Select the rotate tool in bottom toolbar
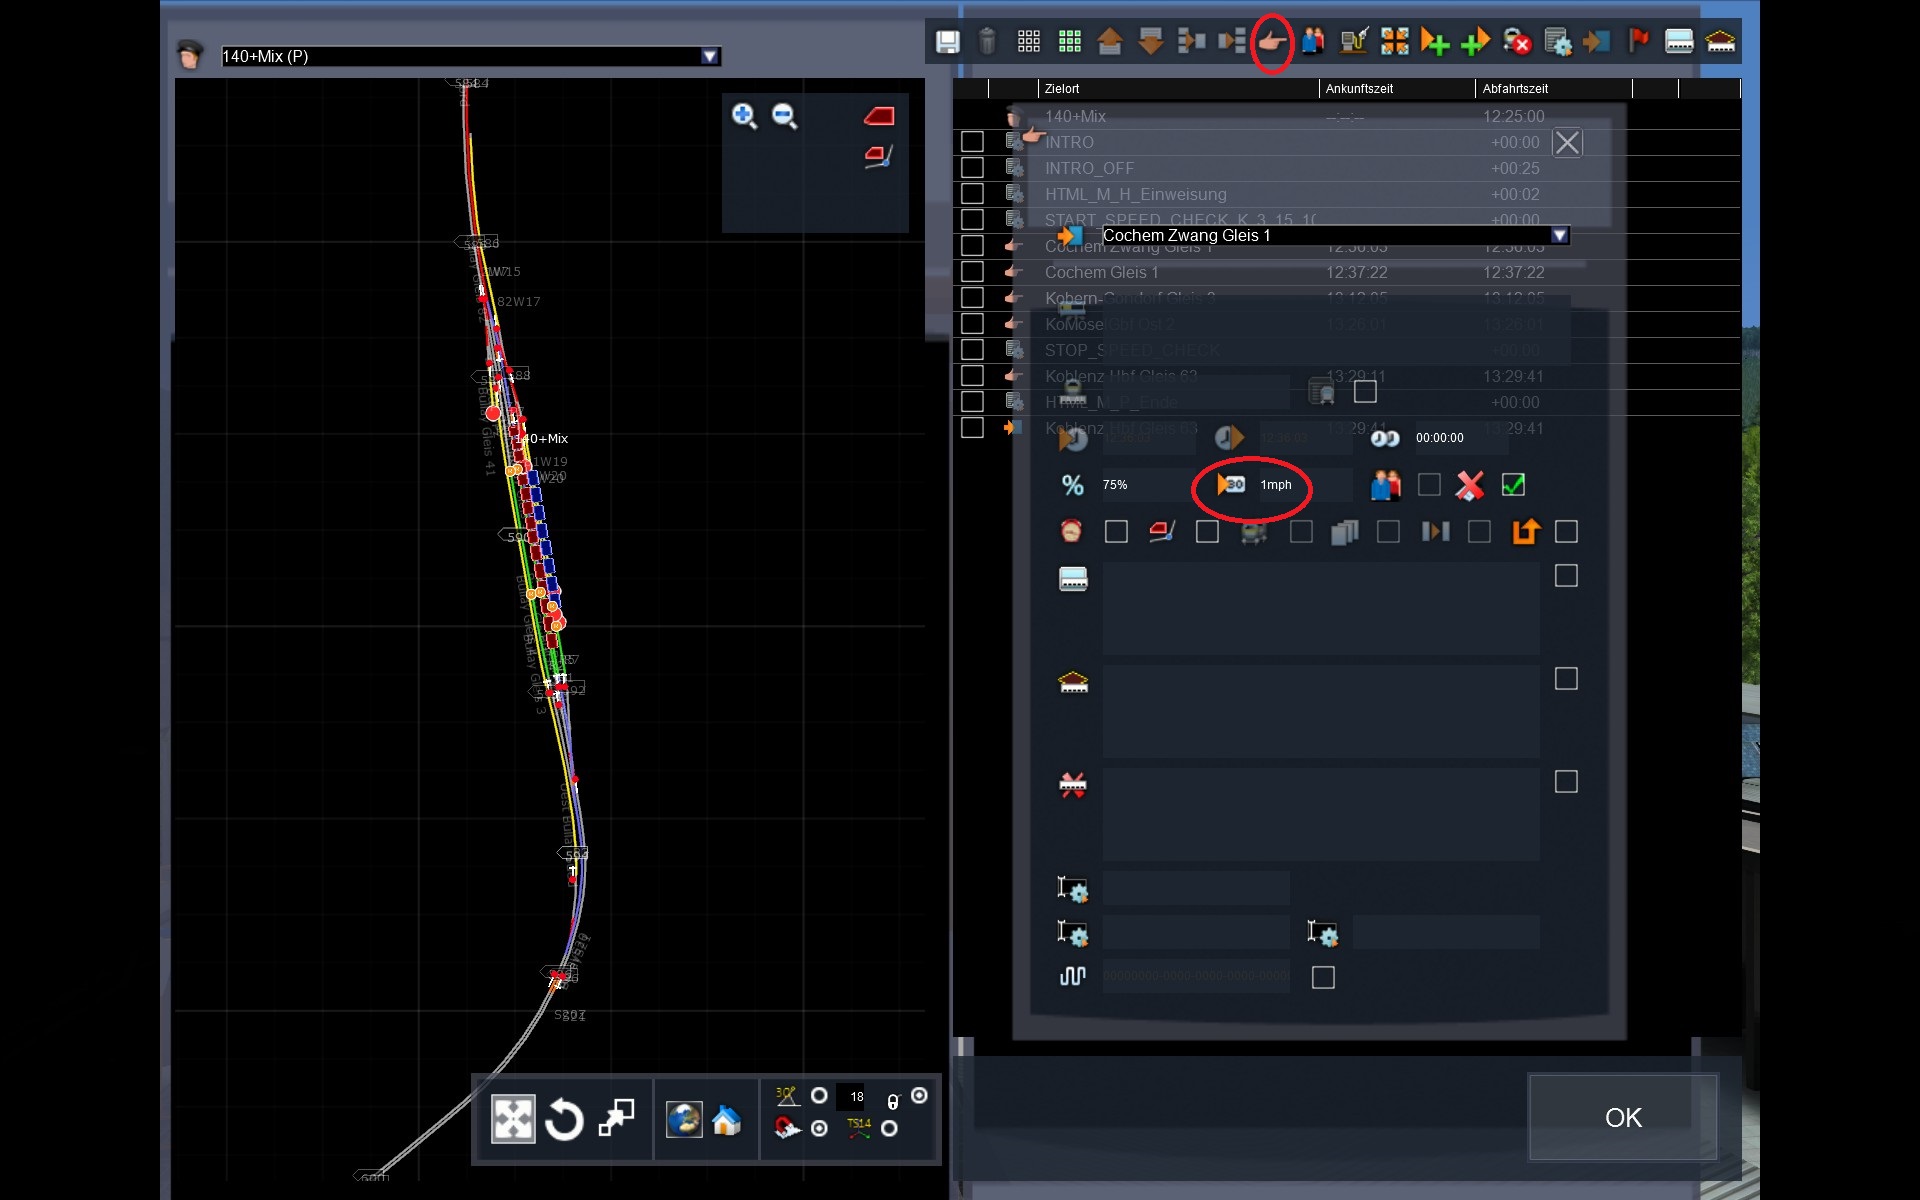Screen dimensions: 1920x1200 (x=564, y=1119)
